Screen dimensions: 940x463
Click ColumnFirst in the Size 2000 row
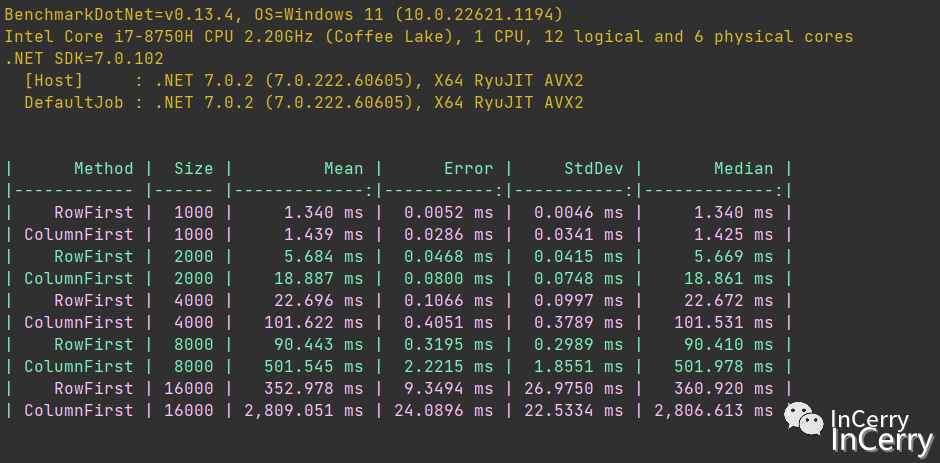pos(79,278)
